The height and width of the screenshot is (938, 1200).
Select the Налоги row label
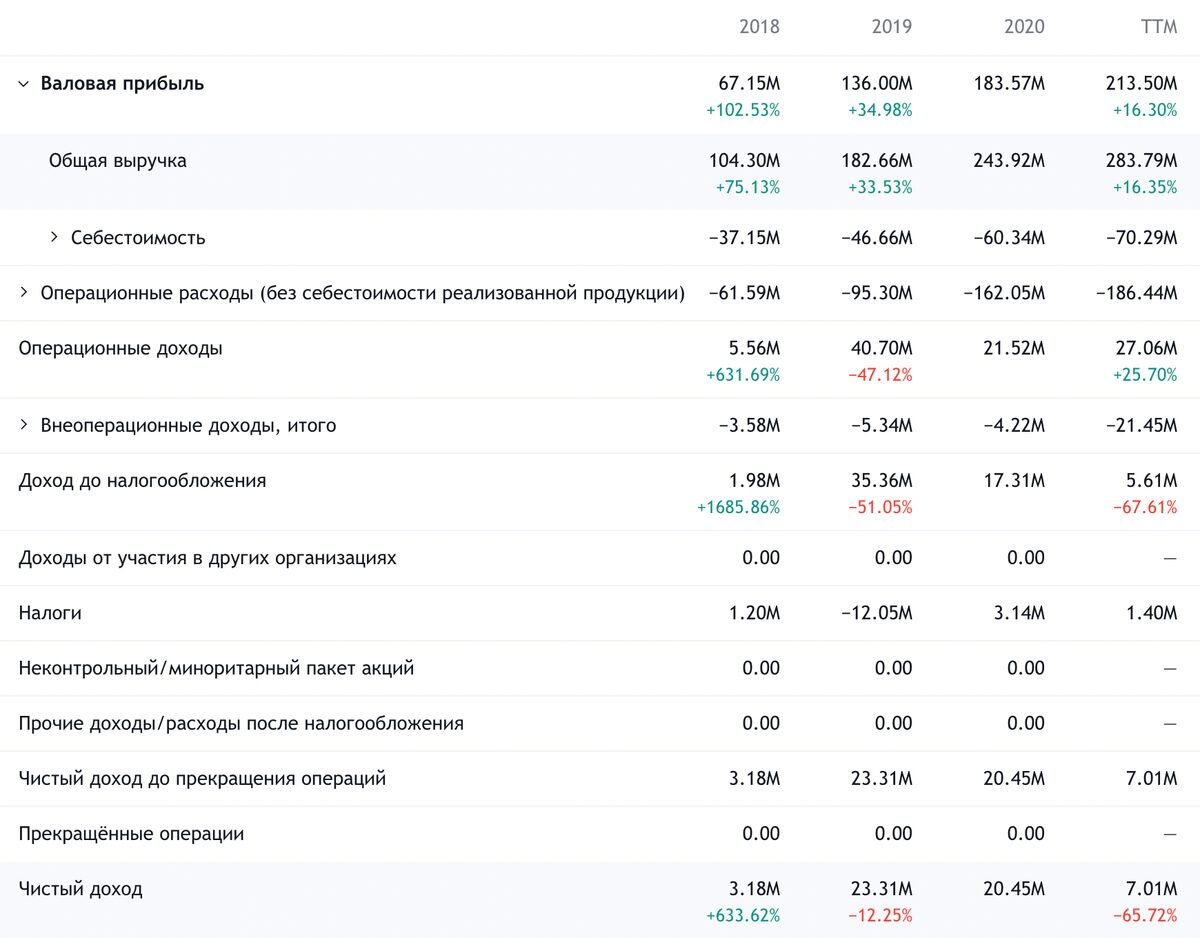50,613
